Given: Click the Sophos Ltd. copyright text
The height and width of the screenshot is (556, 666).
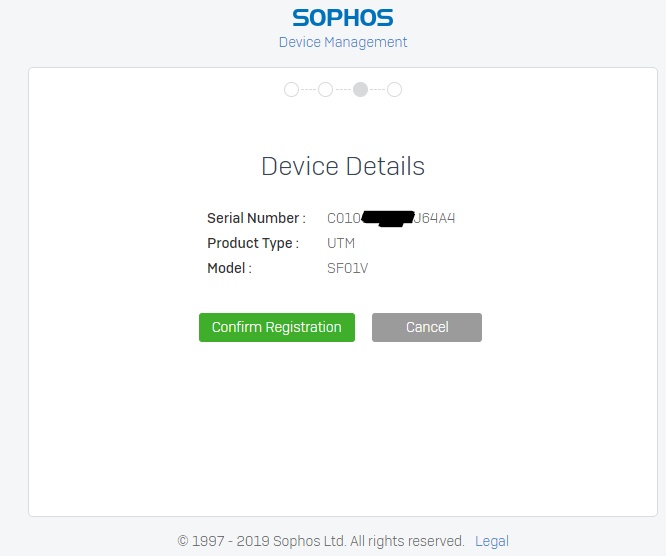Looking at the screenshot, I should tap(320, 541).
